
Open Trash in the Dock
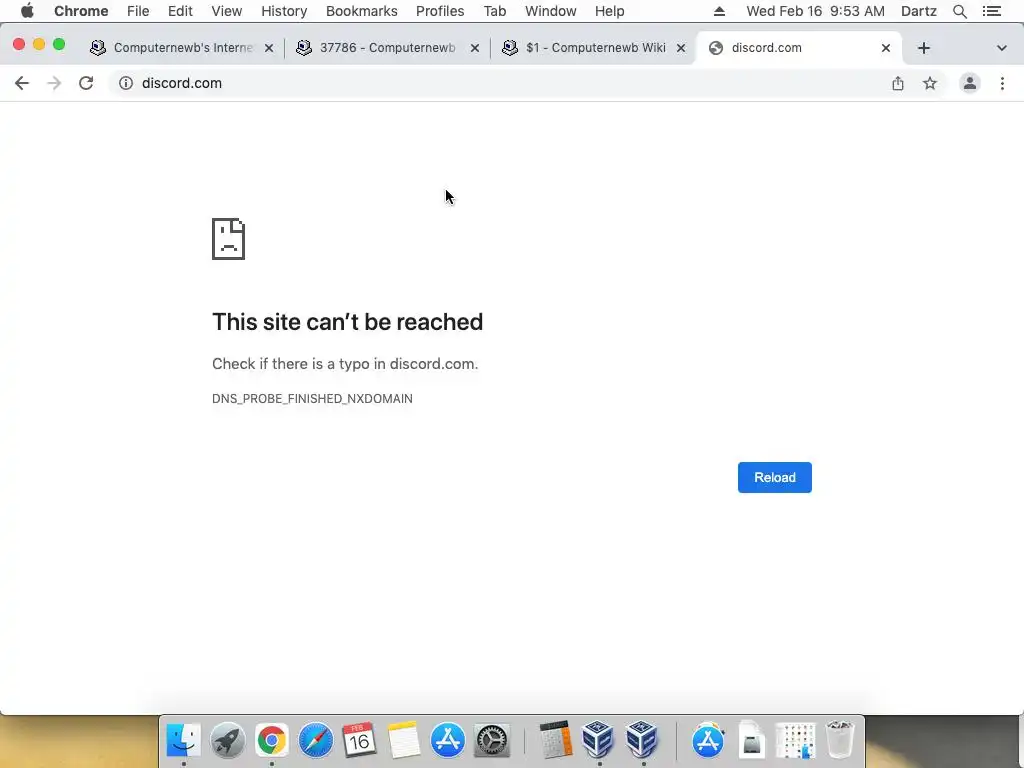(x=840, y=740)
